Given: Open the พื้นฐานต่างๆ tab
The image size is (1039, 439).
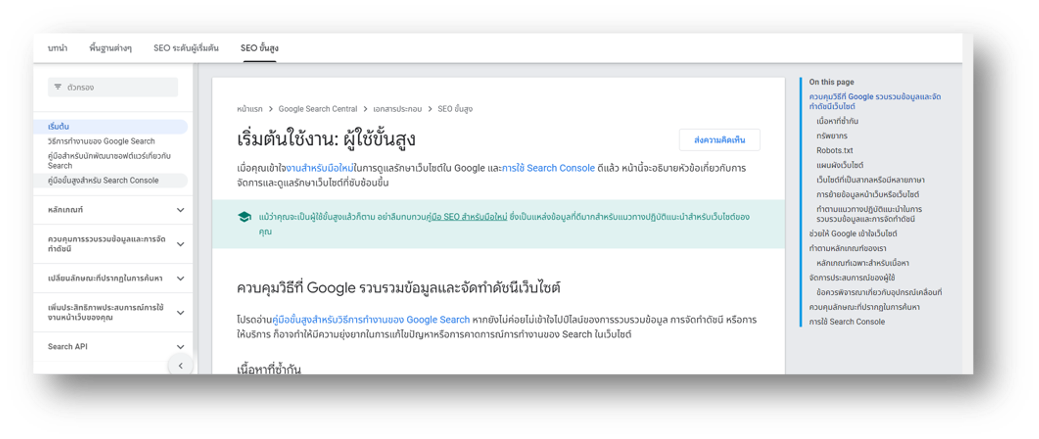Looking at the screenshot, I should click(x=110, y=48).
